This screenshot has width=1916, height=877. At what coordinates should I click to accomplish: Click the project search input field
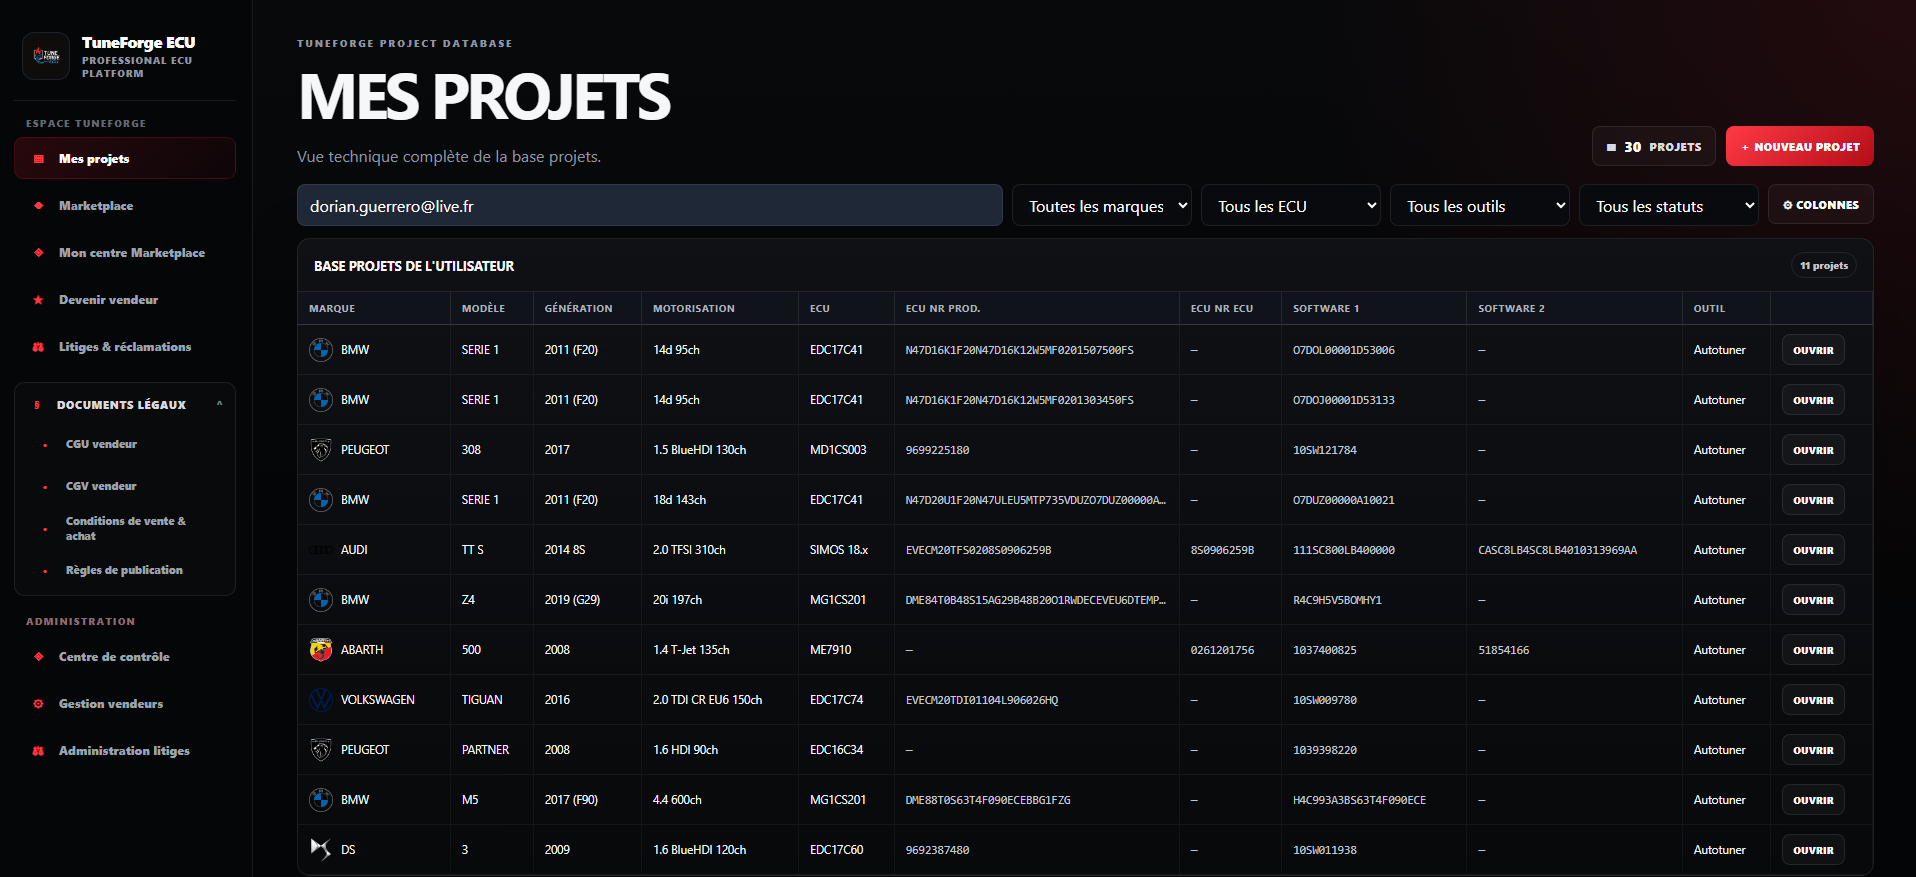tap(650, 206)
